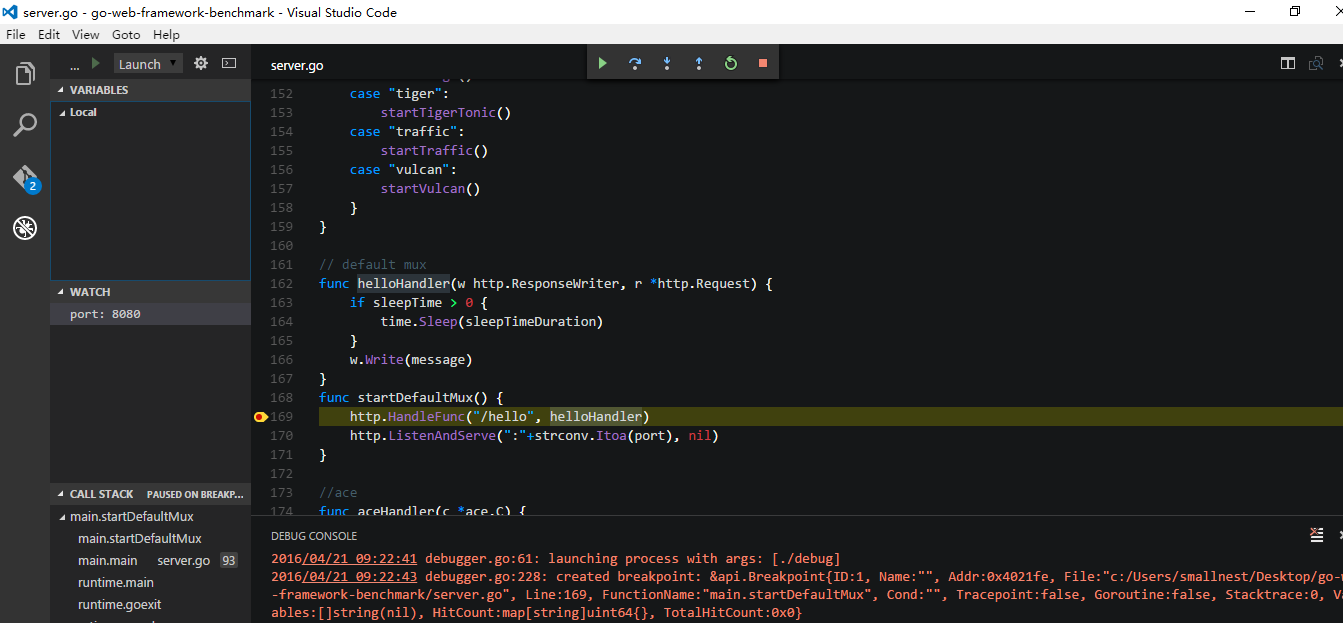Viewport: 1343px width, 623px height.
Task: Open the debug console icon next to gear
Action: [229, 63]
